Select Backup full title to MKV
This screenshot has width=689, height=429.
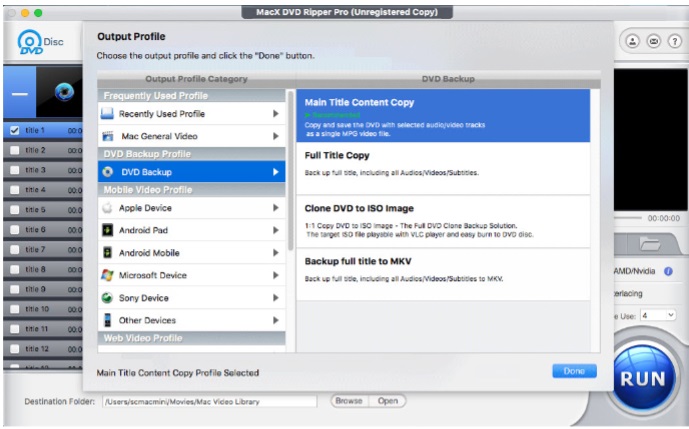pos(443,275)
